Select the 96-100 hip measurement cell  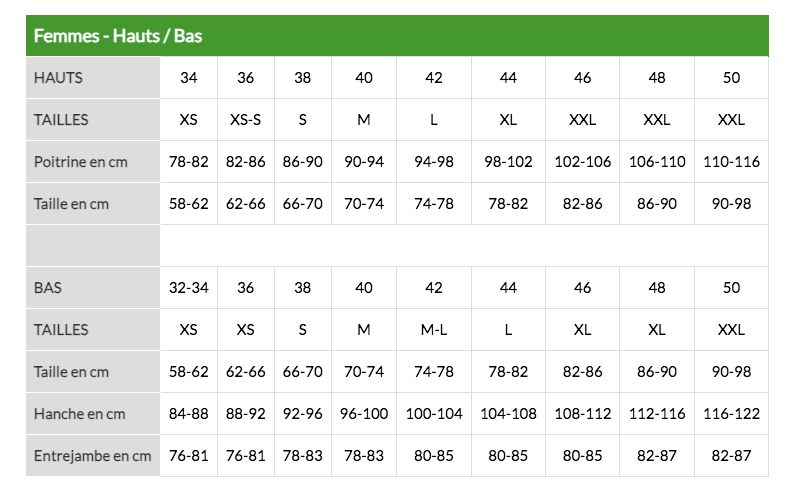[364, 414]
